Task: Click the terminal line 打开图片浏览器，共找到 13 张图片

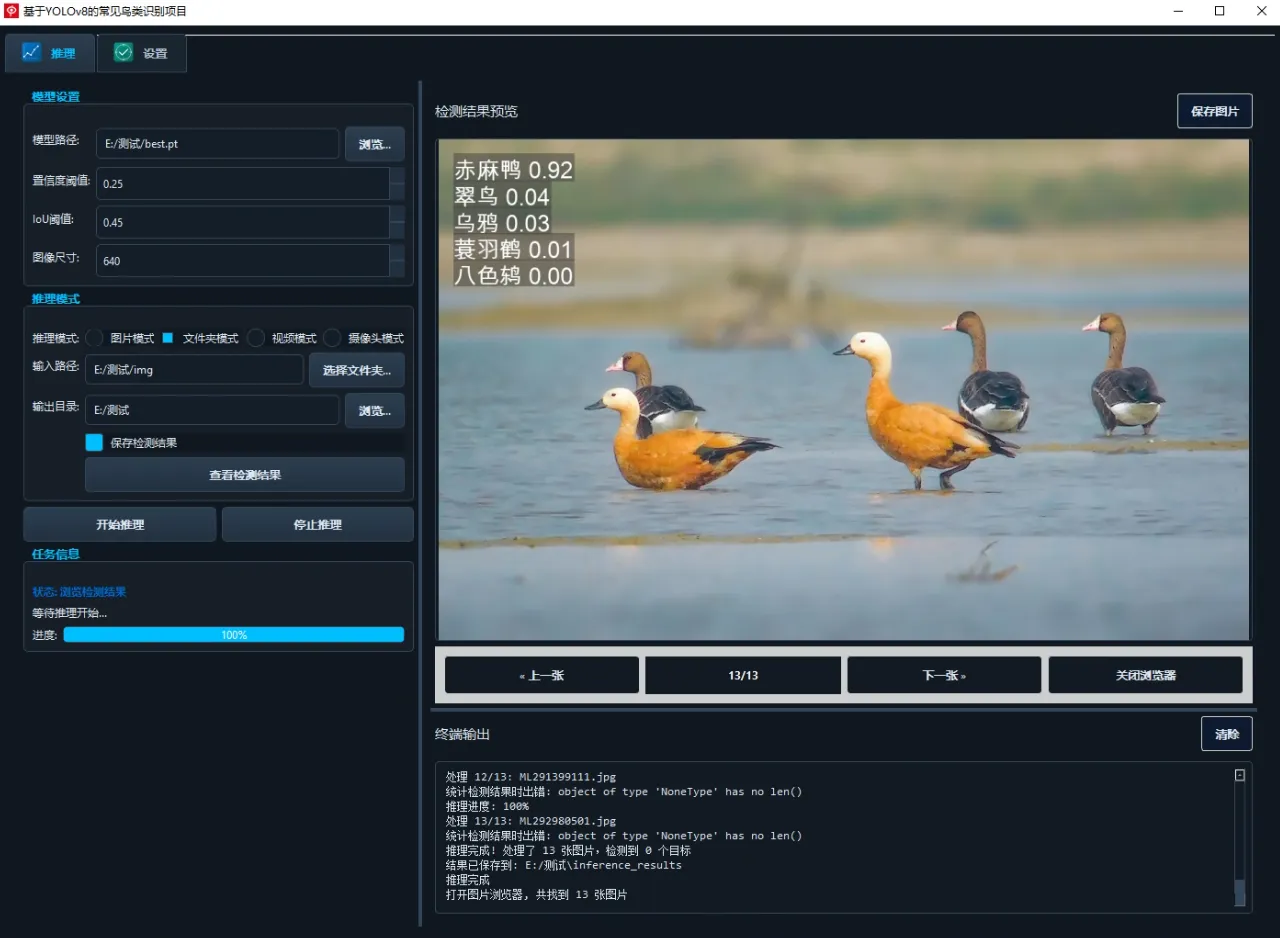Action: coord(537,895)
